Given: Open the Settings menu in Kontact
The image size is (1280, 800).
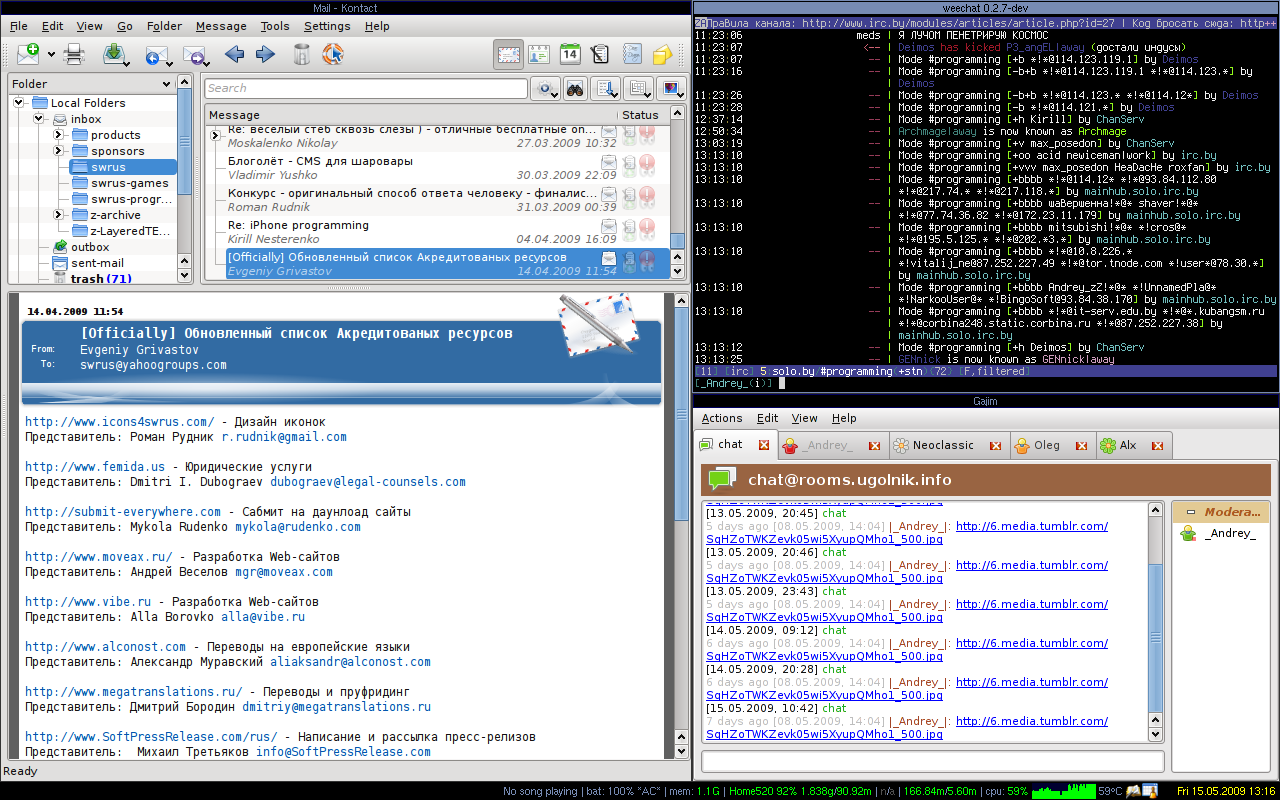Looking at the screenshot, I should pos(327,26).
